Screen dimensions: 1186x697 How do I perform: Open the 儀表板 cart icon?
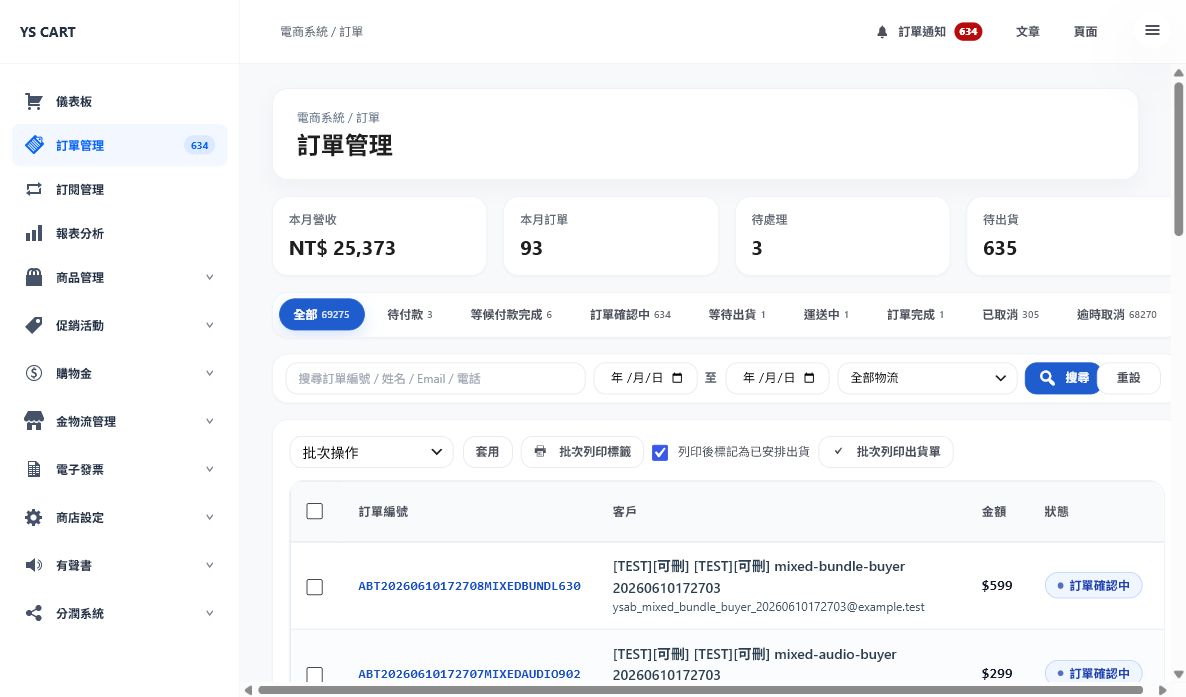pos(33,101)
